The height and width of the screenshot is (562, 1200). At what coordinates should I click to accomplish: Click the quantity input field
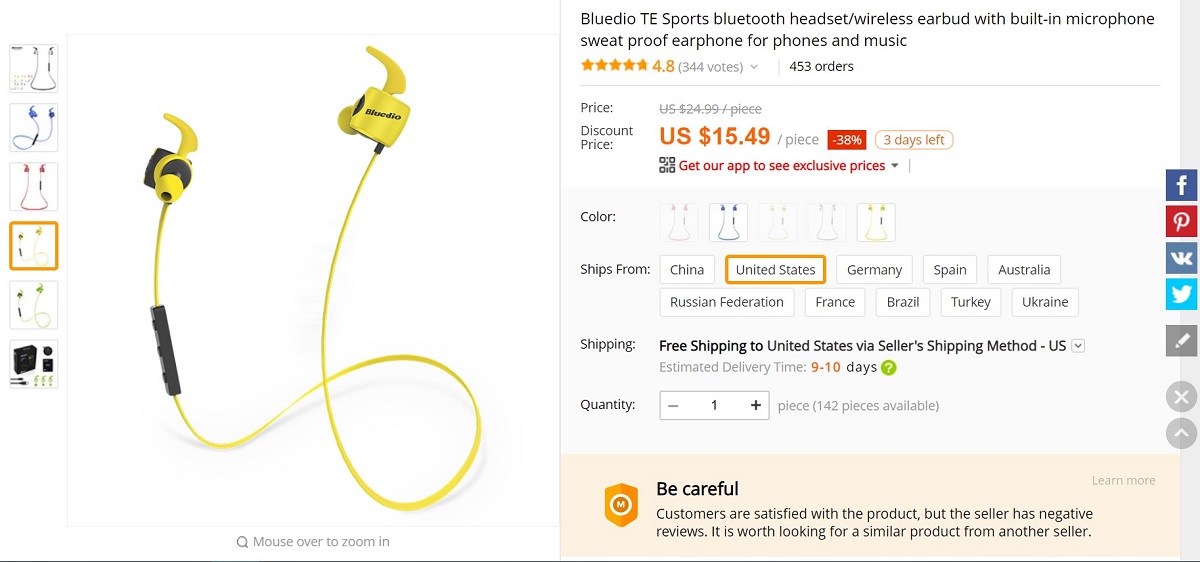(714, 405)
